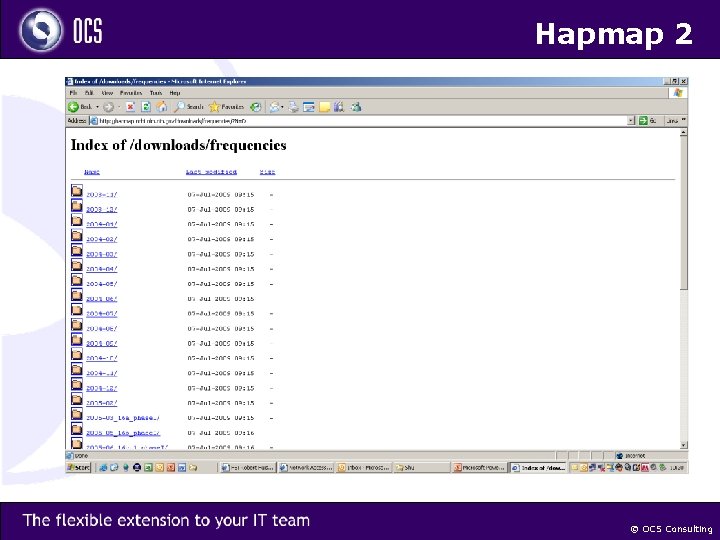Click the vertical scrollbar thumb
Image resolution: width=720 pixels, height=540 pixels.
coord(683,213)
